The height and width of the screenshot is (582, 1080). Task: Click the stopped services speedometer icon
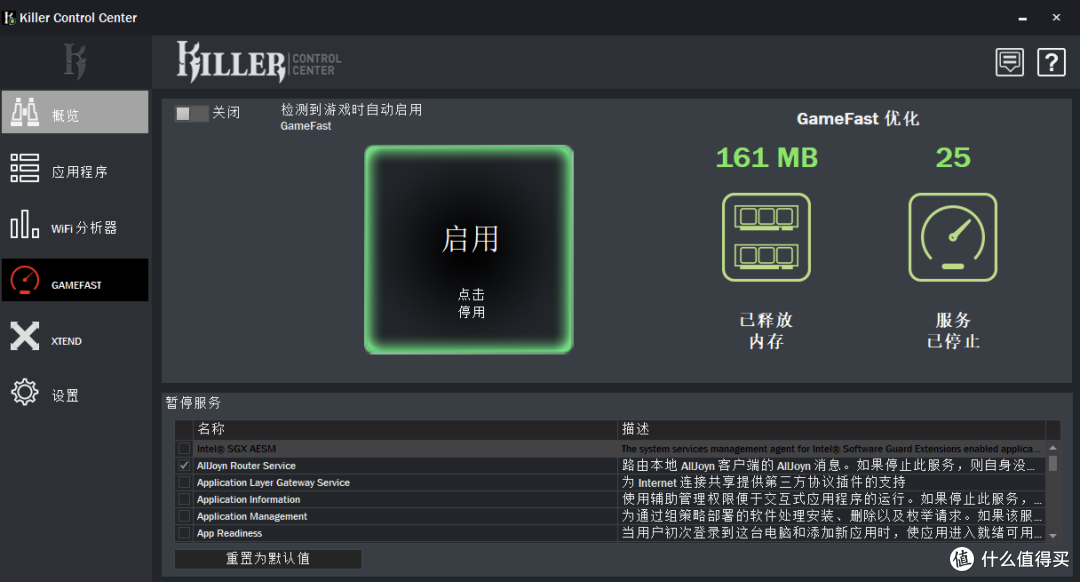[953, 237]
